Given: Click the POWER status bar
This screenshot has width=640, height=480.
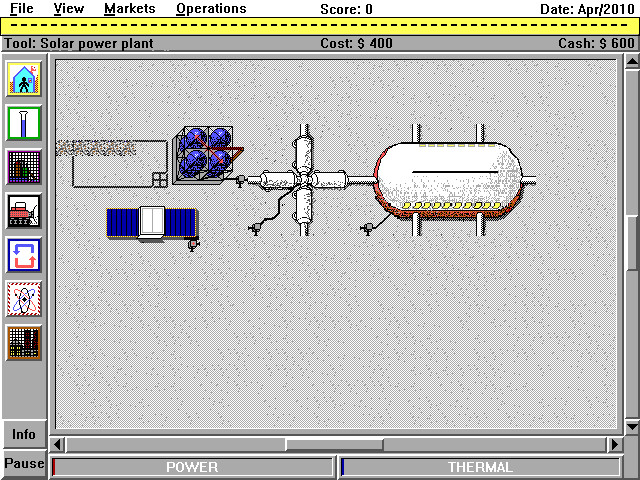Looking at the screenshot, I should (192, 467).
